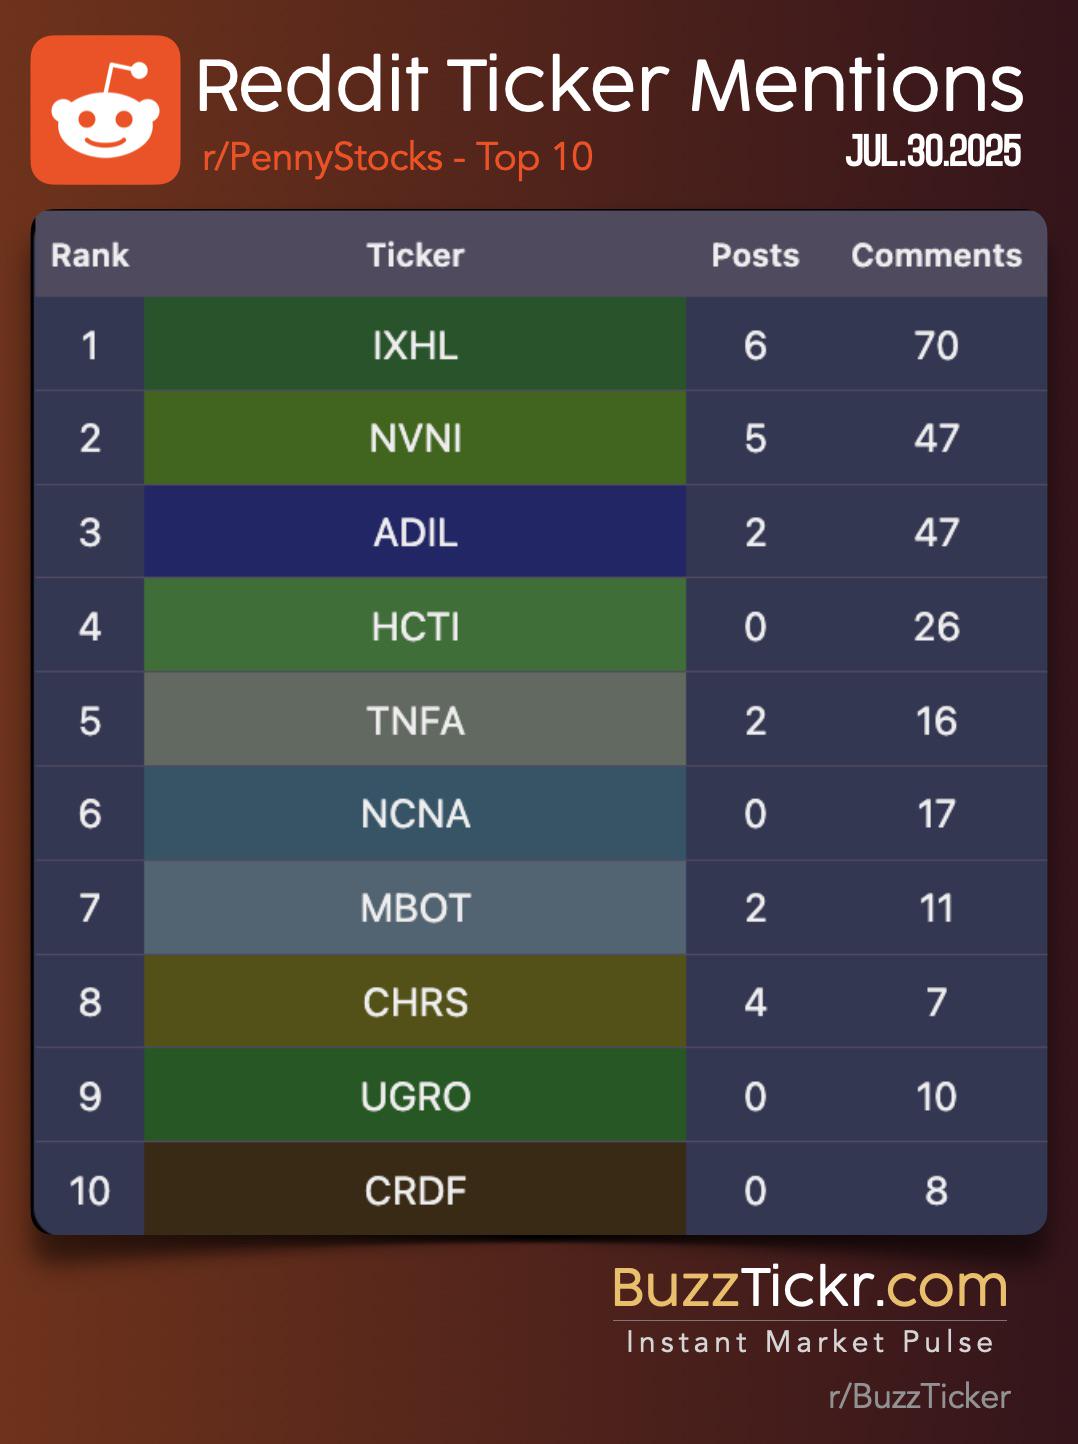Select the MBOT ticker cell
Screen dimensions: 1078x1444
(x=415, y=908)
